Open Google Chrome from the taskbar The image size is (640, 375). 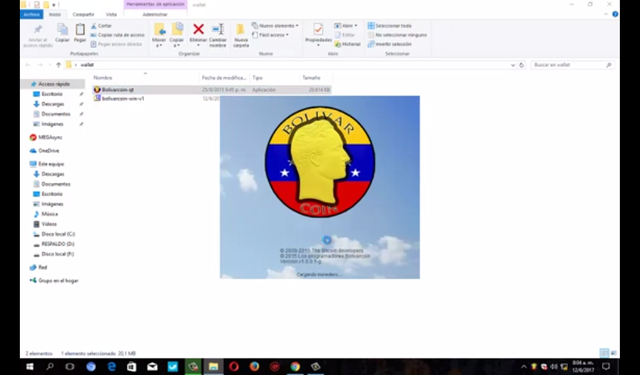295,366
